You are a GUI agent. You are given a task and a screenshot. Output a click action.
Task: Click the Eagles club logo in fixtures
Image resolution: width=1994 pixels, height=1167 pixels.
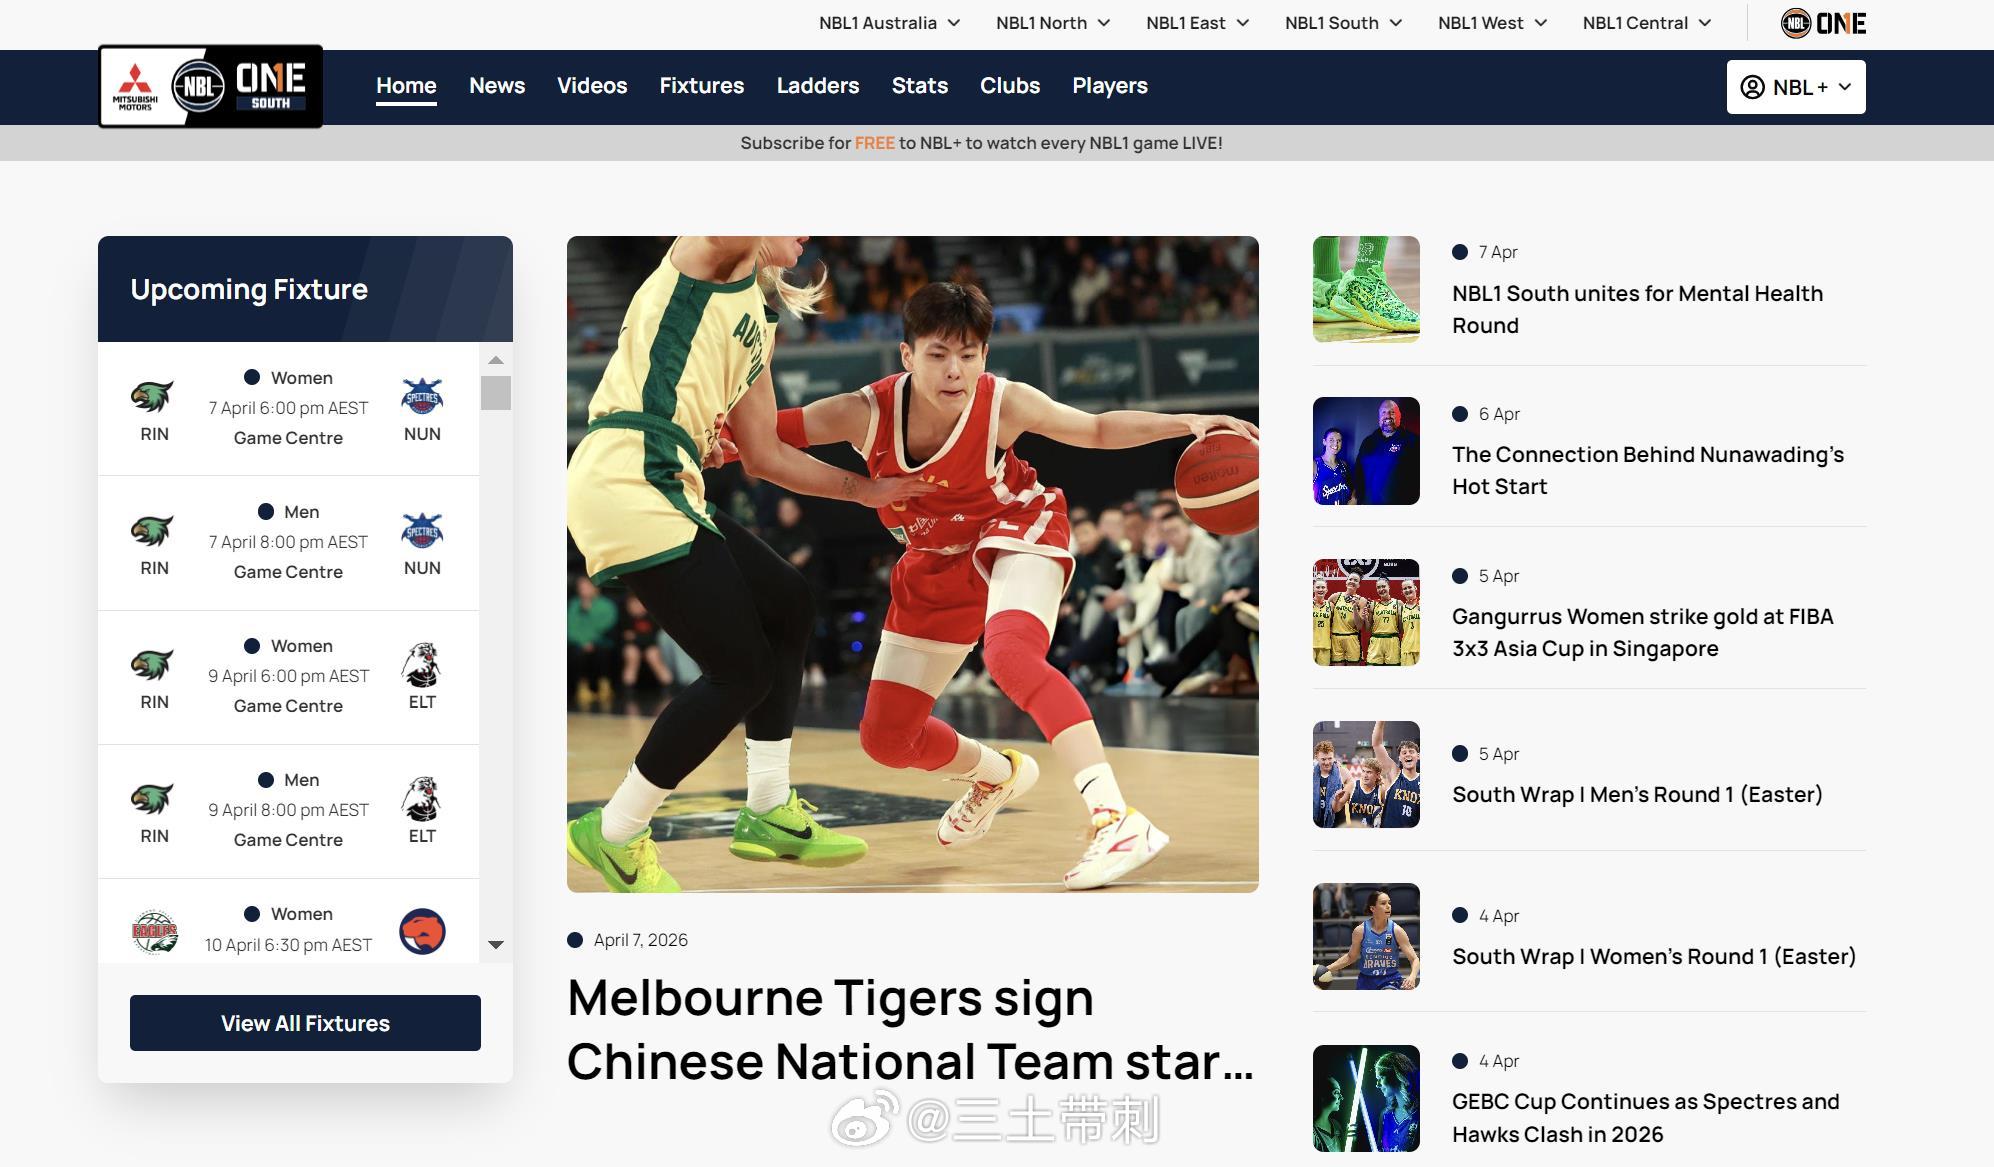click(x=154, y=928)
